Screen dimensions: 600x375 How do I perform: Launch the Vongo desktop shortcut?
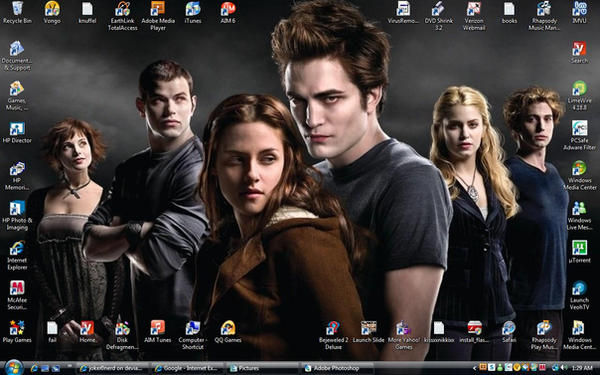coord(52,13)
